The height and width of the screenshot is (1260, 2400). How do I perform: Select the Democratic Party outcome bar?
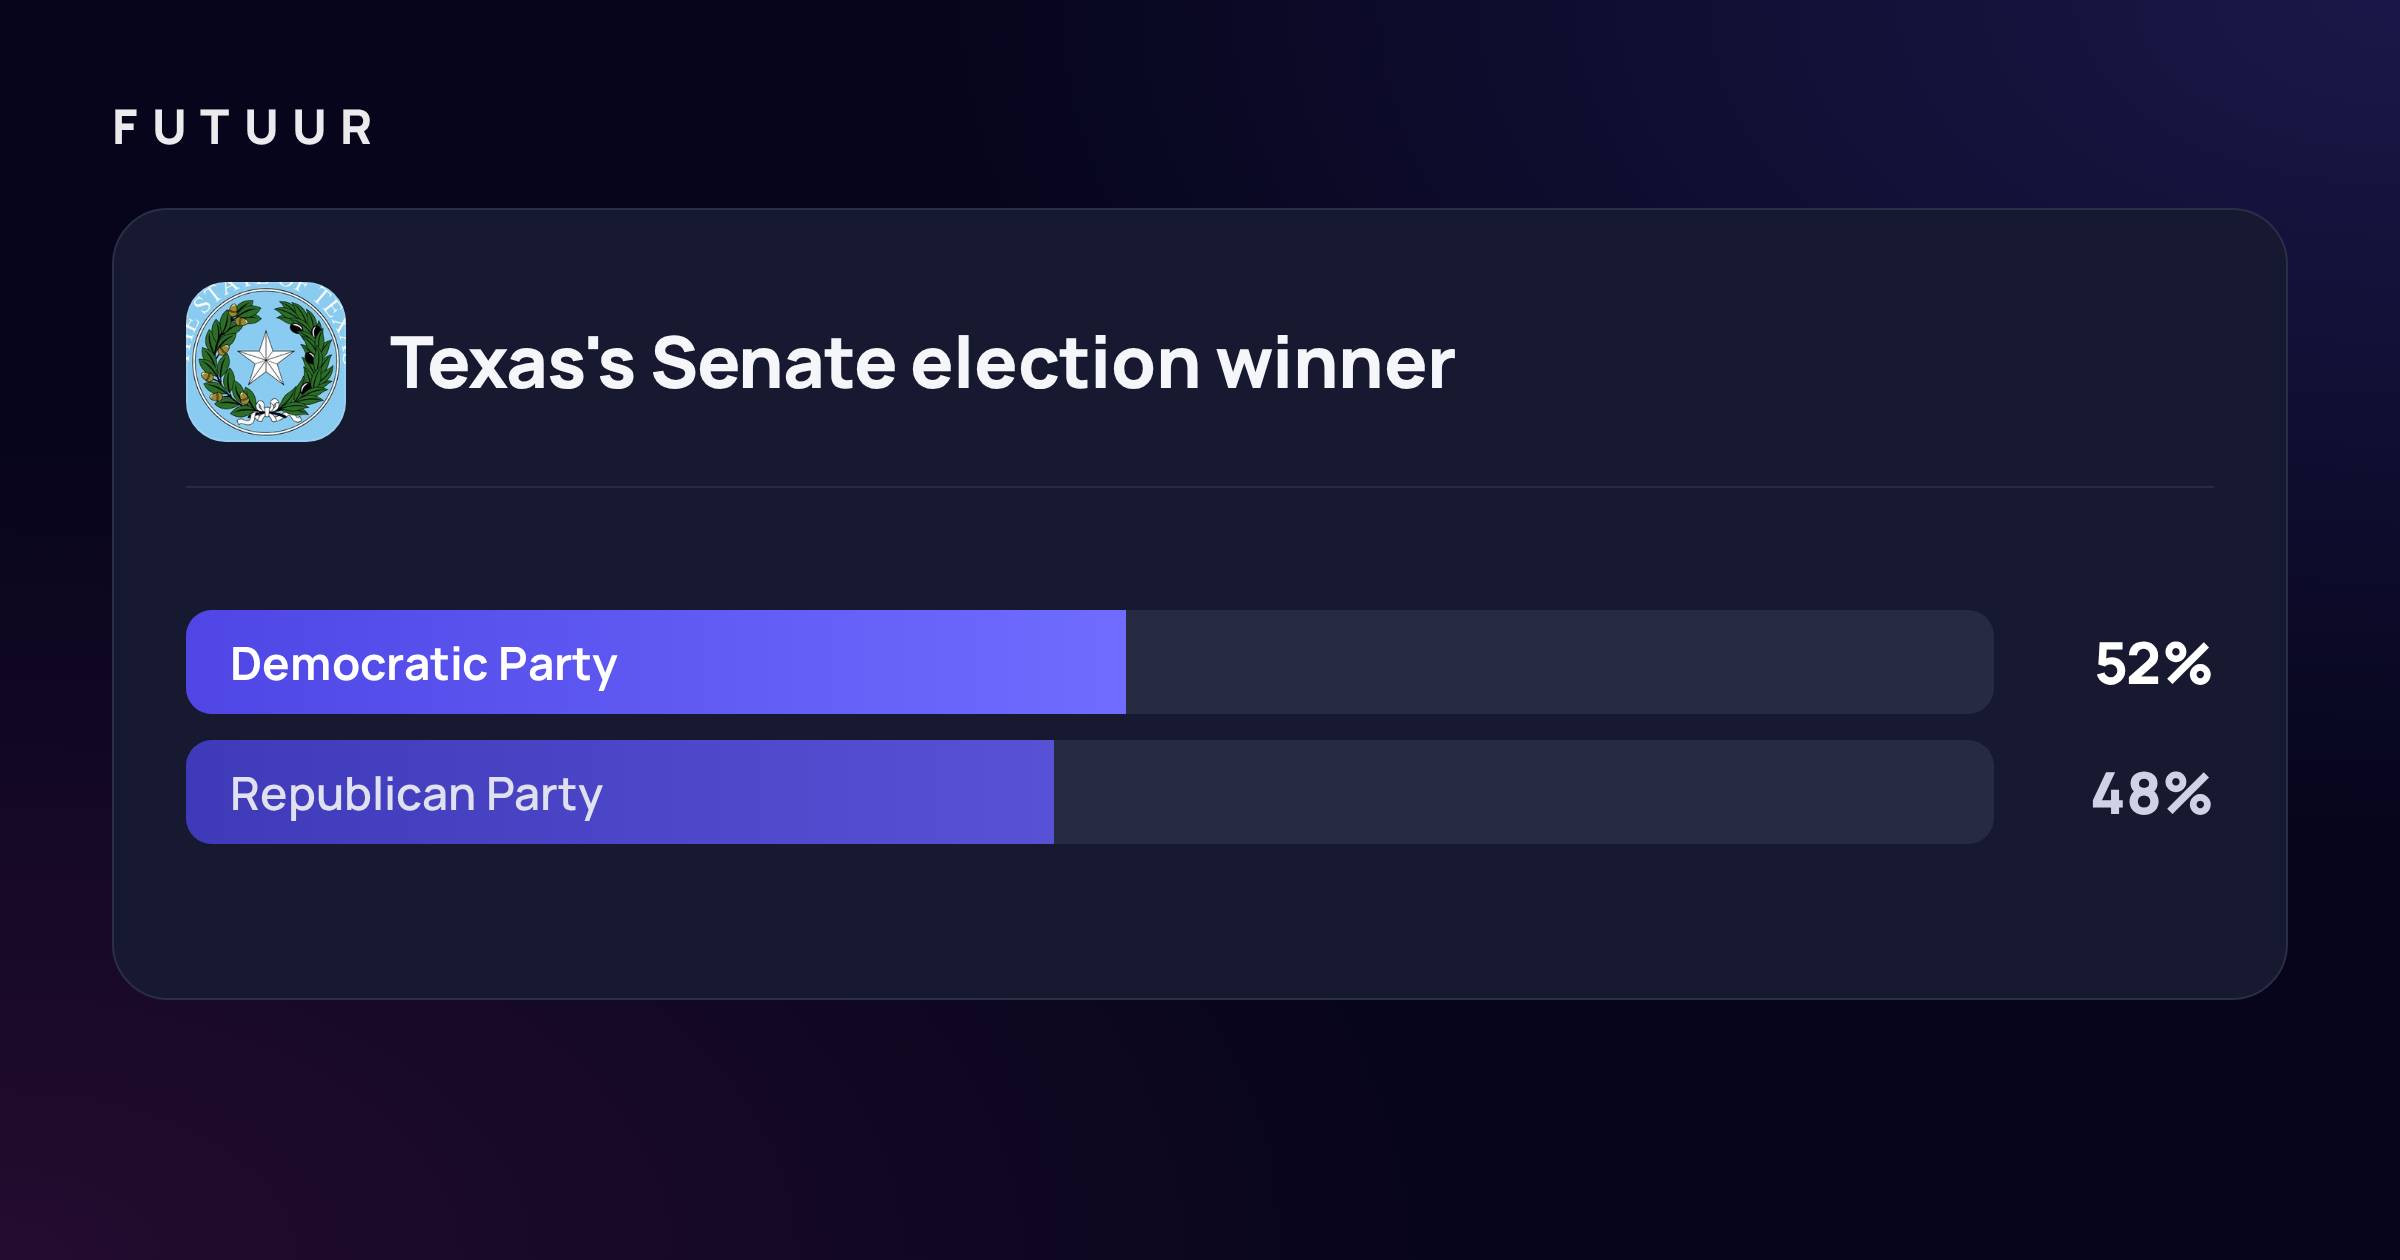1090,662
